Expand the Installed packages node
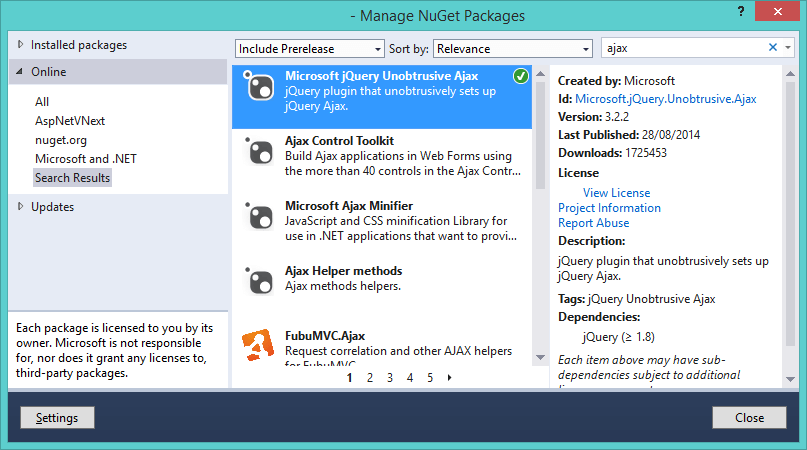The height and width of the screenshot is (450, 807). coord(20,44)
